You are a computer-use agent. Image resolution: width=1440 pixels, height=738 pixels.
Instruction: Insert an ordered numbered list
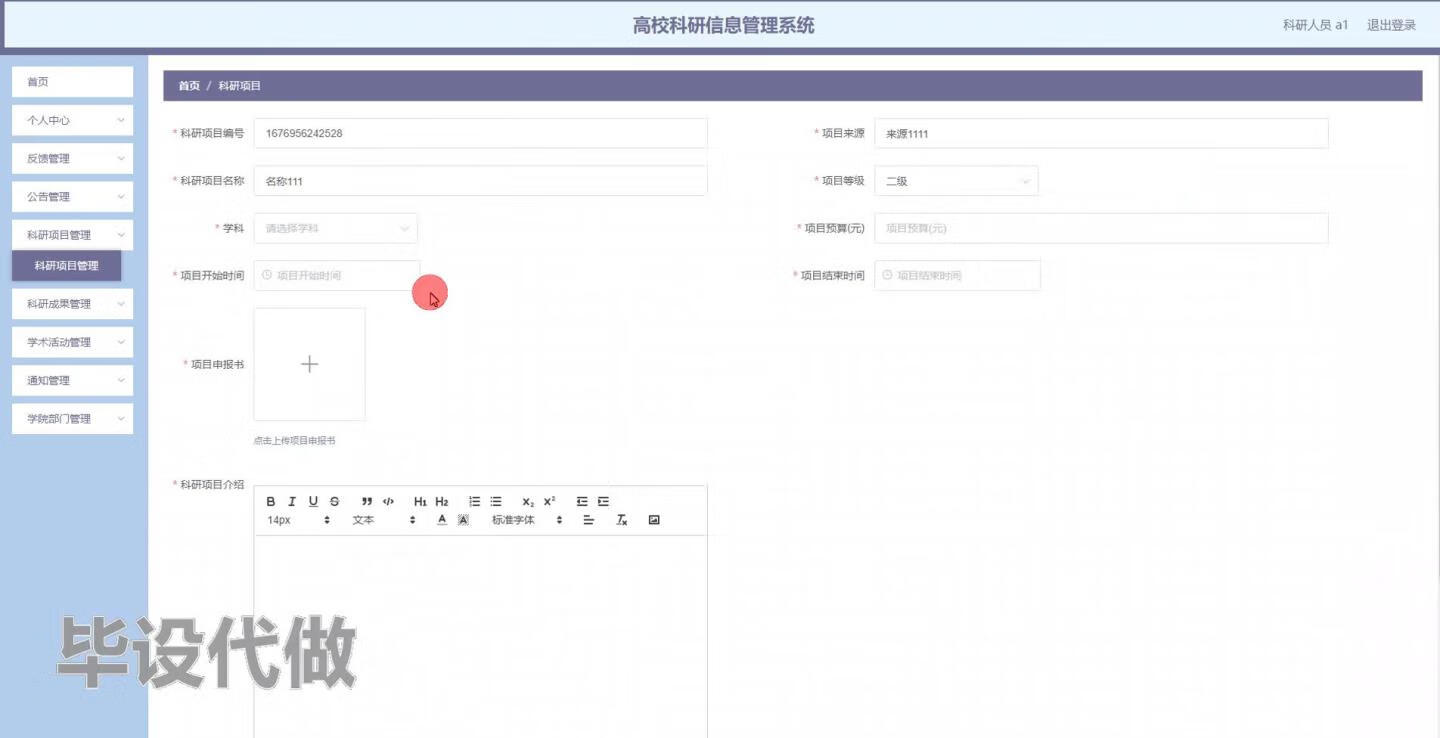[x=475, y=501]
